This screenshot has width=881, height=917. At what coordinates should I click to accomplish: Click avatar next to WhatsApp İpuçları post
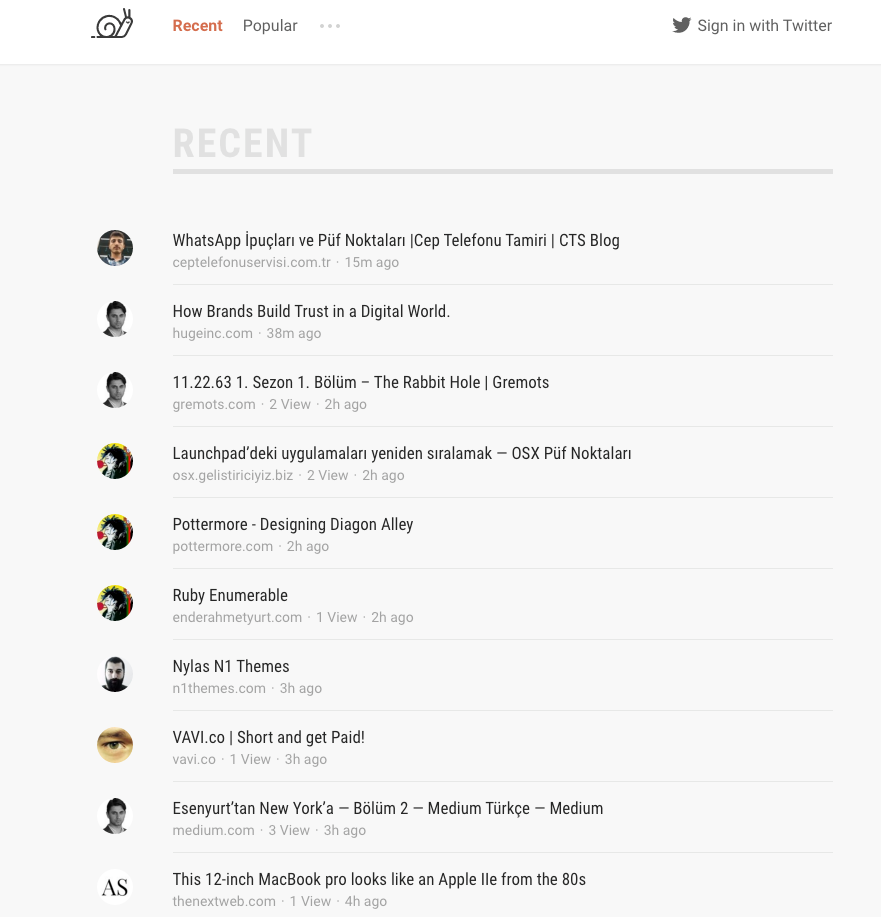click(115, 248)
